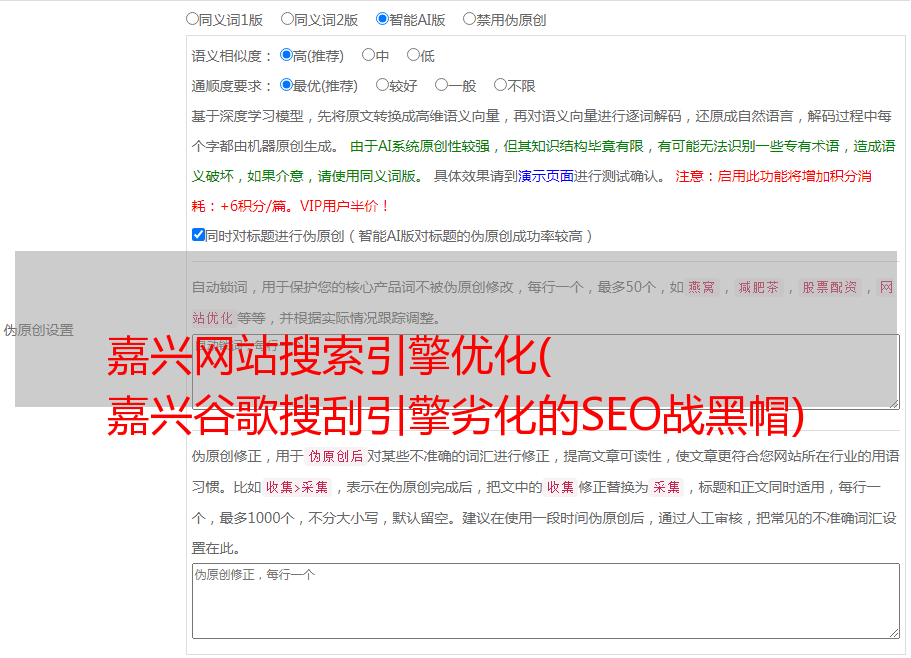This screenshot has width=911, height=658.
Task: Set 语义相似度 to 高(推荐)
Action: point(286,55)
